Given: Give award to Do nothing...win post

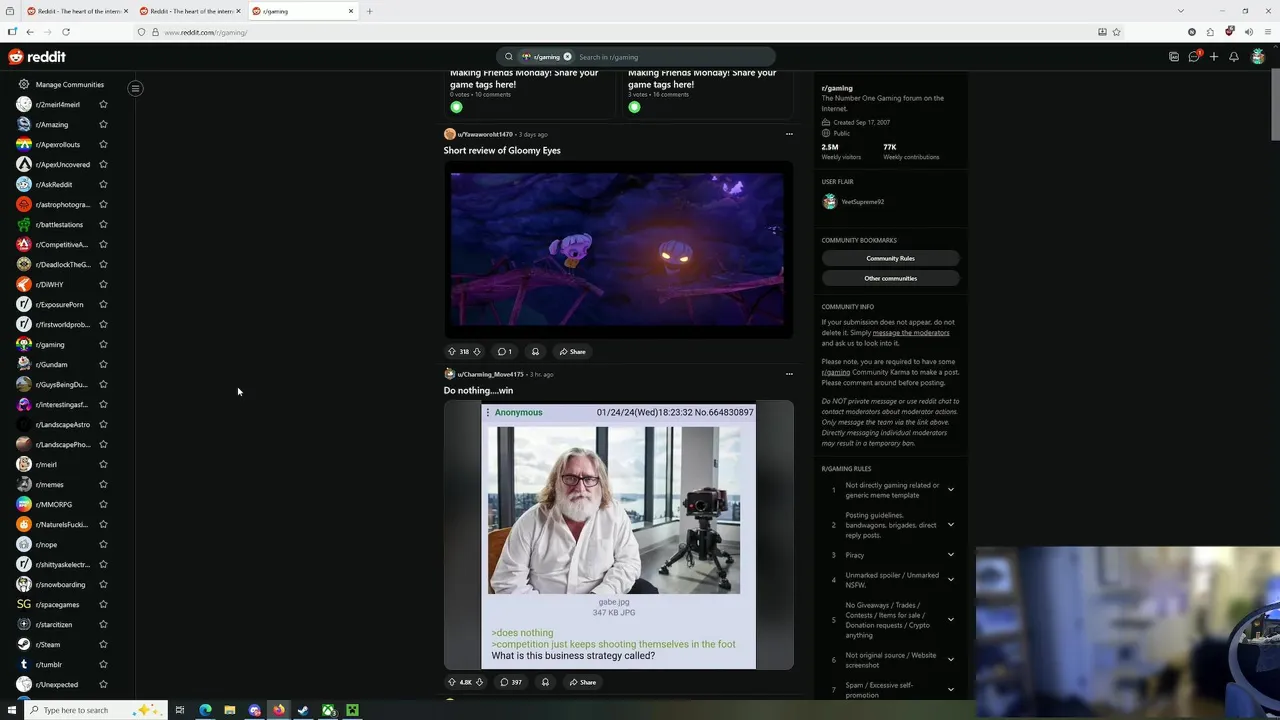Looking at the screenshot, I should tap(545, 682).
